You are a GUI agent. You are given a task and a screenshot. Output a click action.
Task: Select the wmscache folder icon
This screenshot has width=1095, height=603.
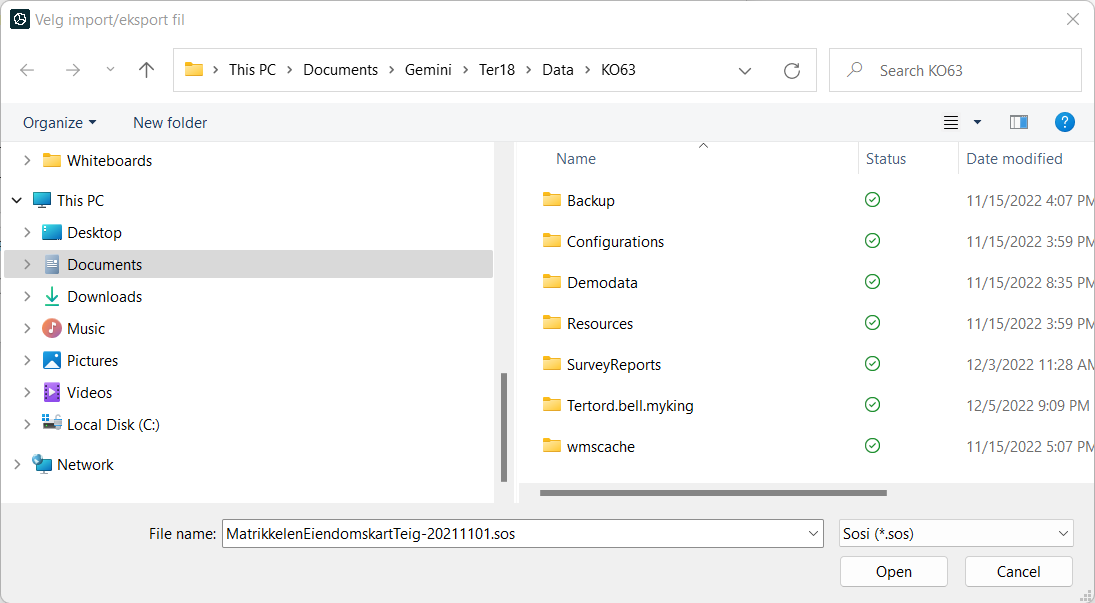tap(552, 446)
